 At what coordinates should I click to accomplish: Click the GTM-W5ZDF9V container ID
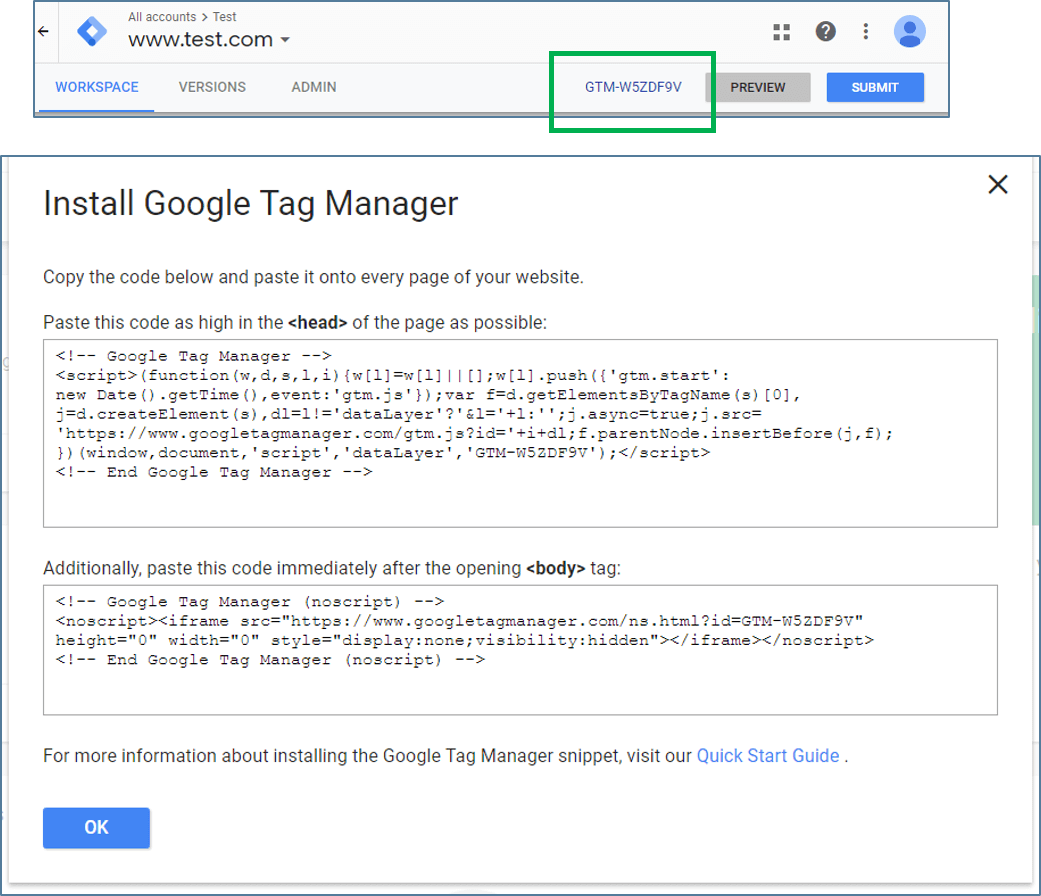click(x=631, y=87)
